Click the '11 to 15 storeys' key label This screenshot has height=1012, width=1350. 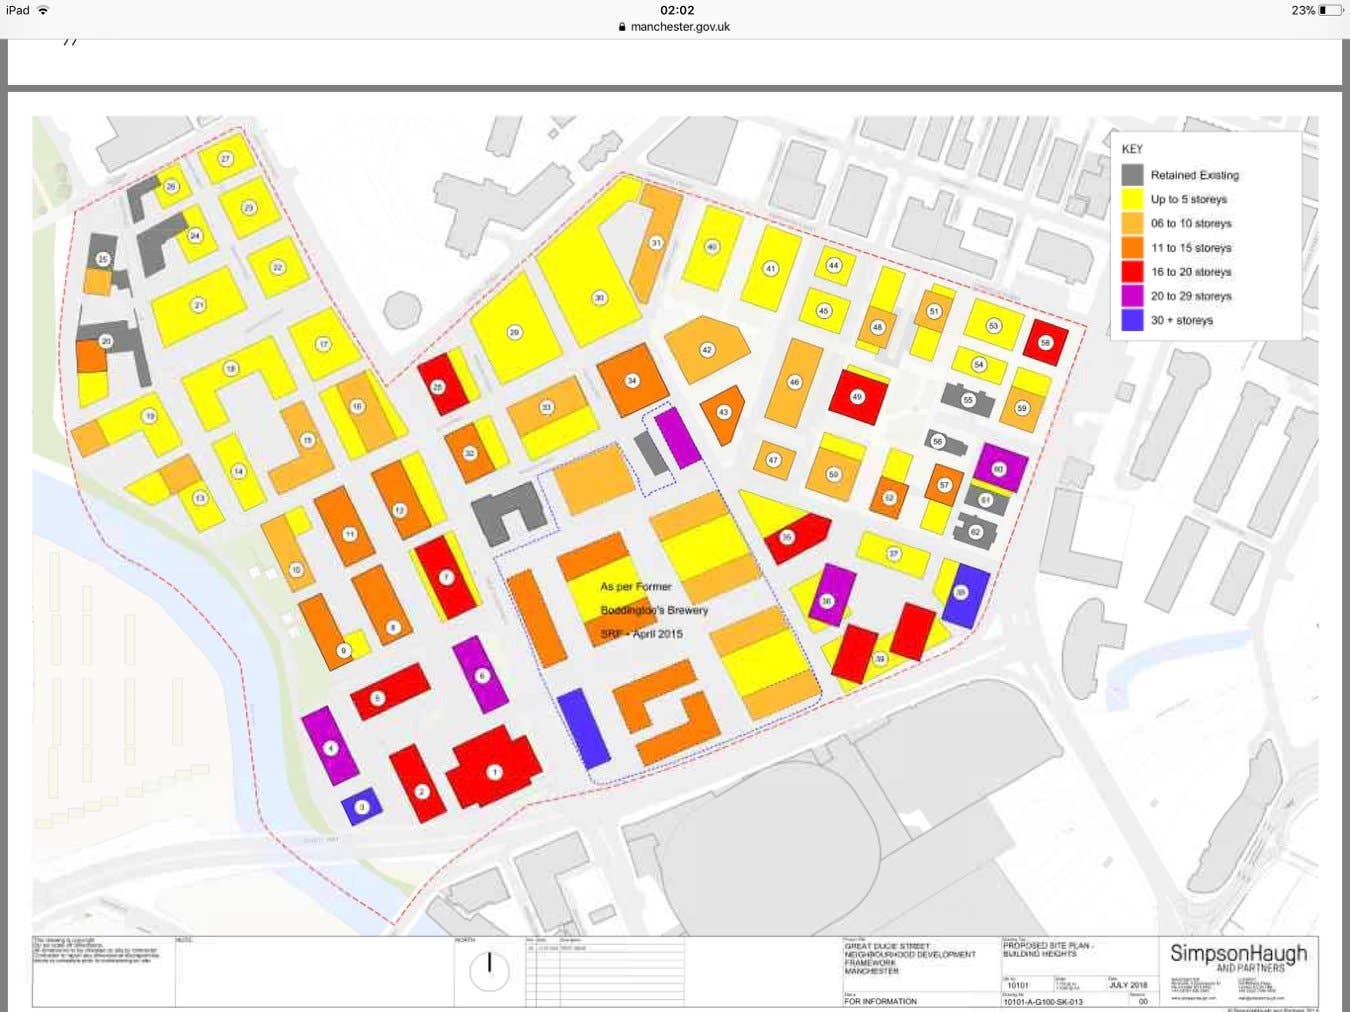(x=1191, y=248)
